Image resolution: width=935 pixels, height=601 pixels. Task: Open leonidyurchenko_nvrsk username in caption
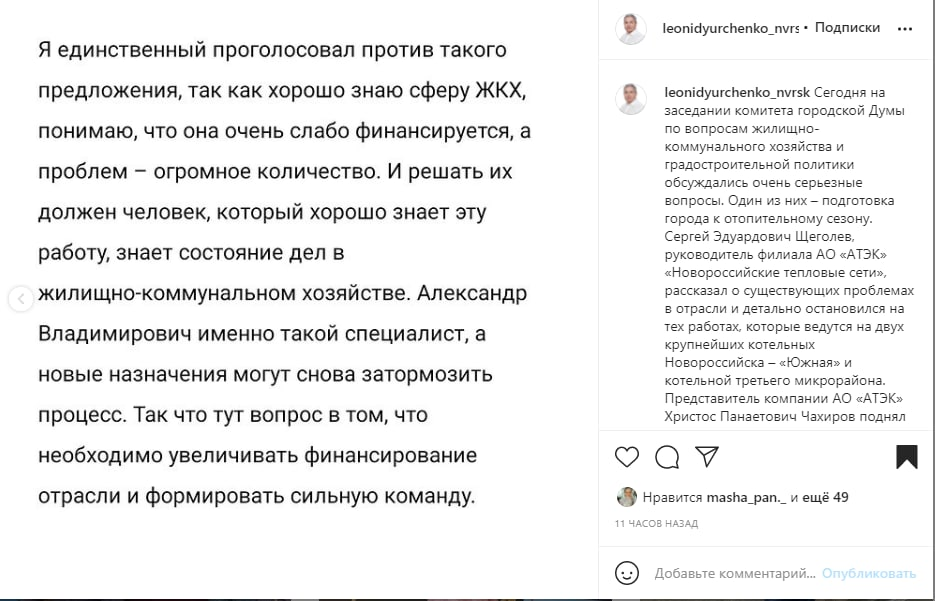[737, 92]
